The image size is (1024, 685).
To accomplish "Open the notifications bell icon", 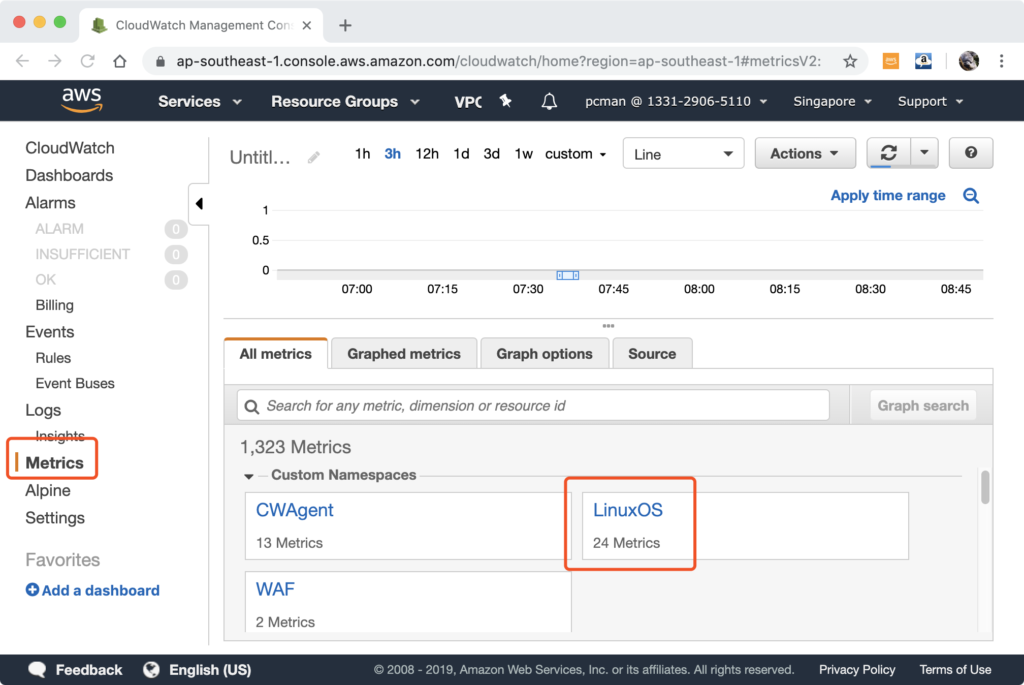I will point(549,101).
